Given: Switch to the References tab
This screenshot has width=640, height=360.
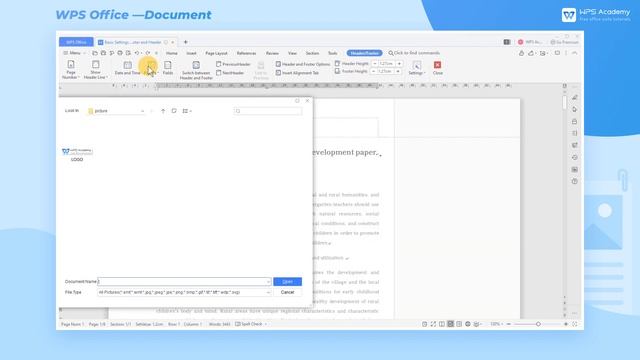Looking at the screenshot, I should coord(246,53).
